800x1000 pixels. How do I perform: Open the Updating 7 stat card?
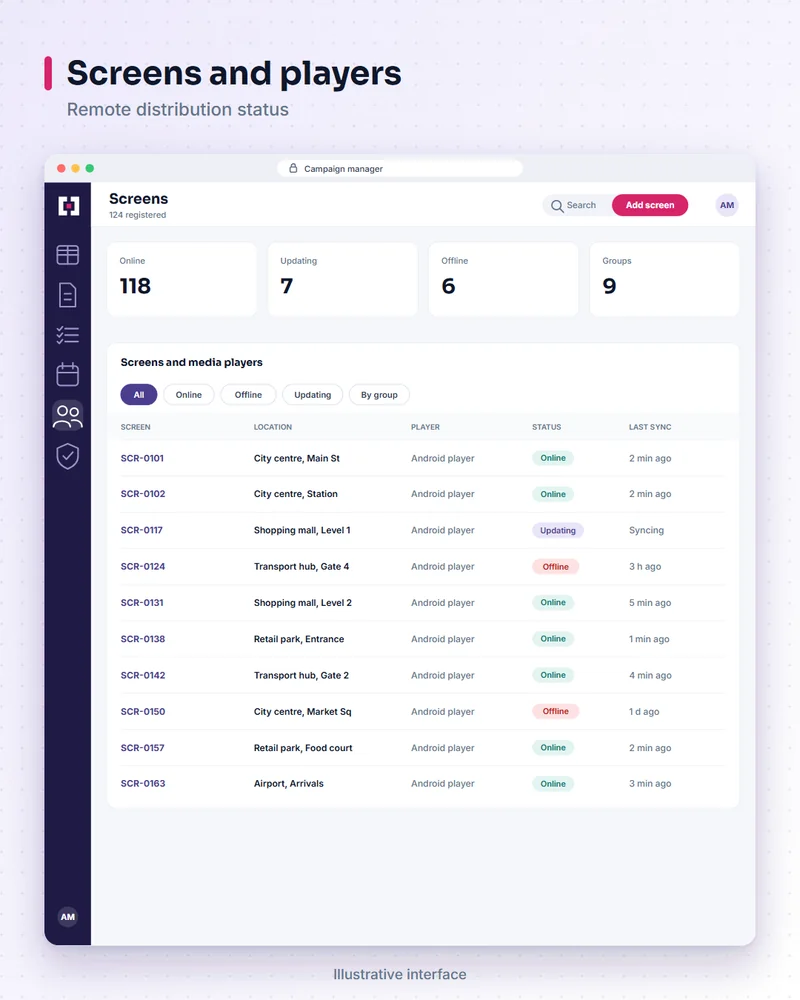[x=343, y=279]
